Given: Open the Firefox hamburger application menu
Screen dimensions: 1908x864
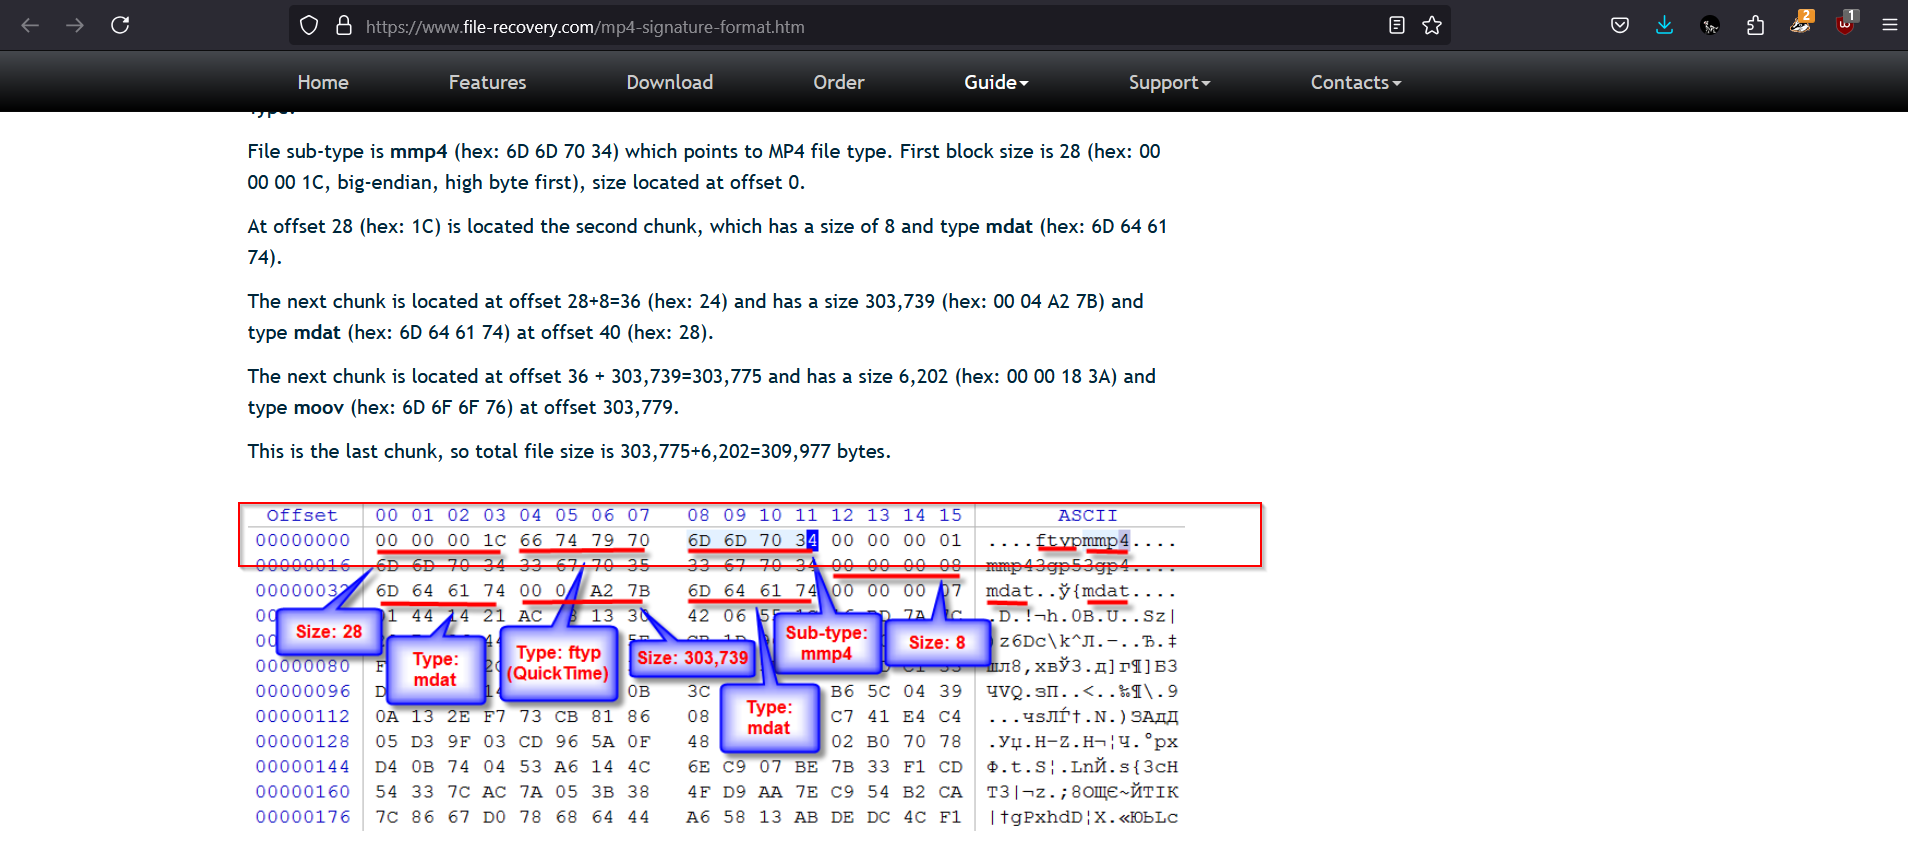Looking at the screenshot, I should click(1889, 26).
